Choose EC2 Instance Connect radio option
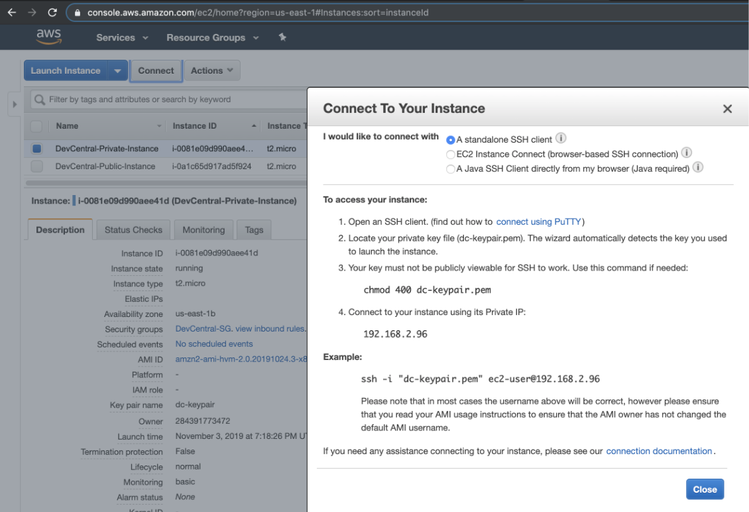The image size is (749, 512). (451, 154)
